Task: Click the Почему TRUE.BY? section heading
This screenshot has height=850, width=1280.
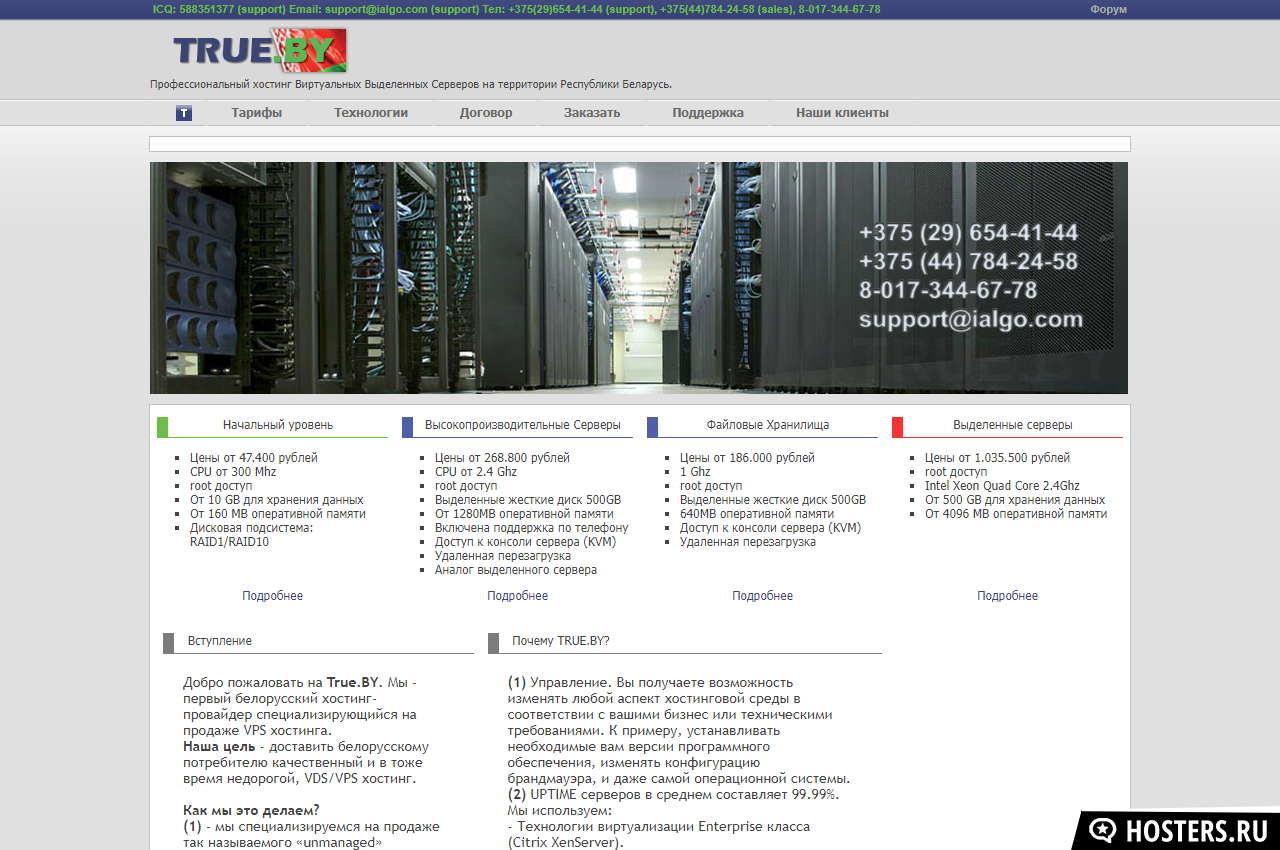Action: tap(561, 641)
